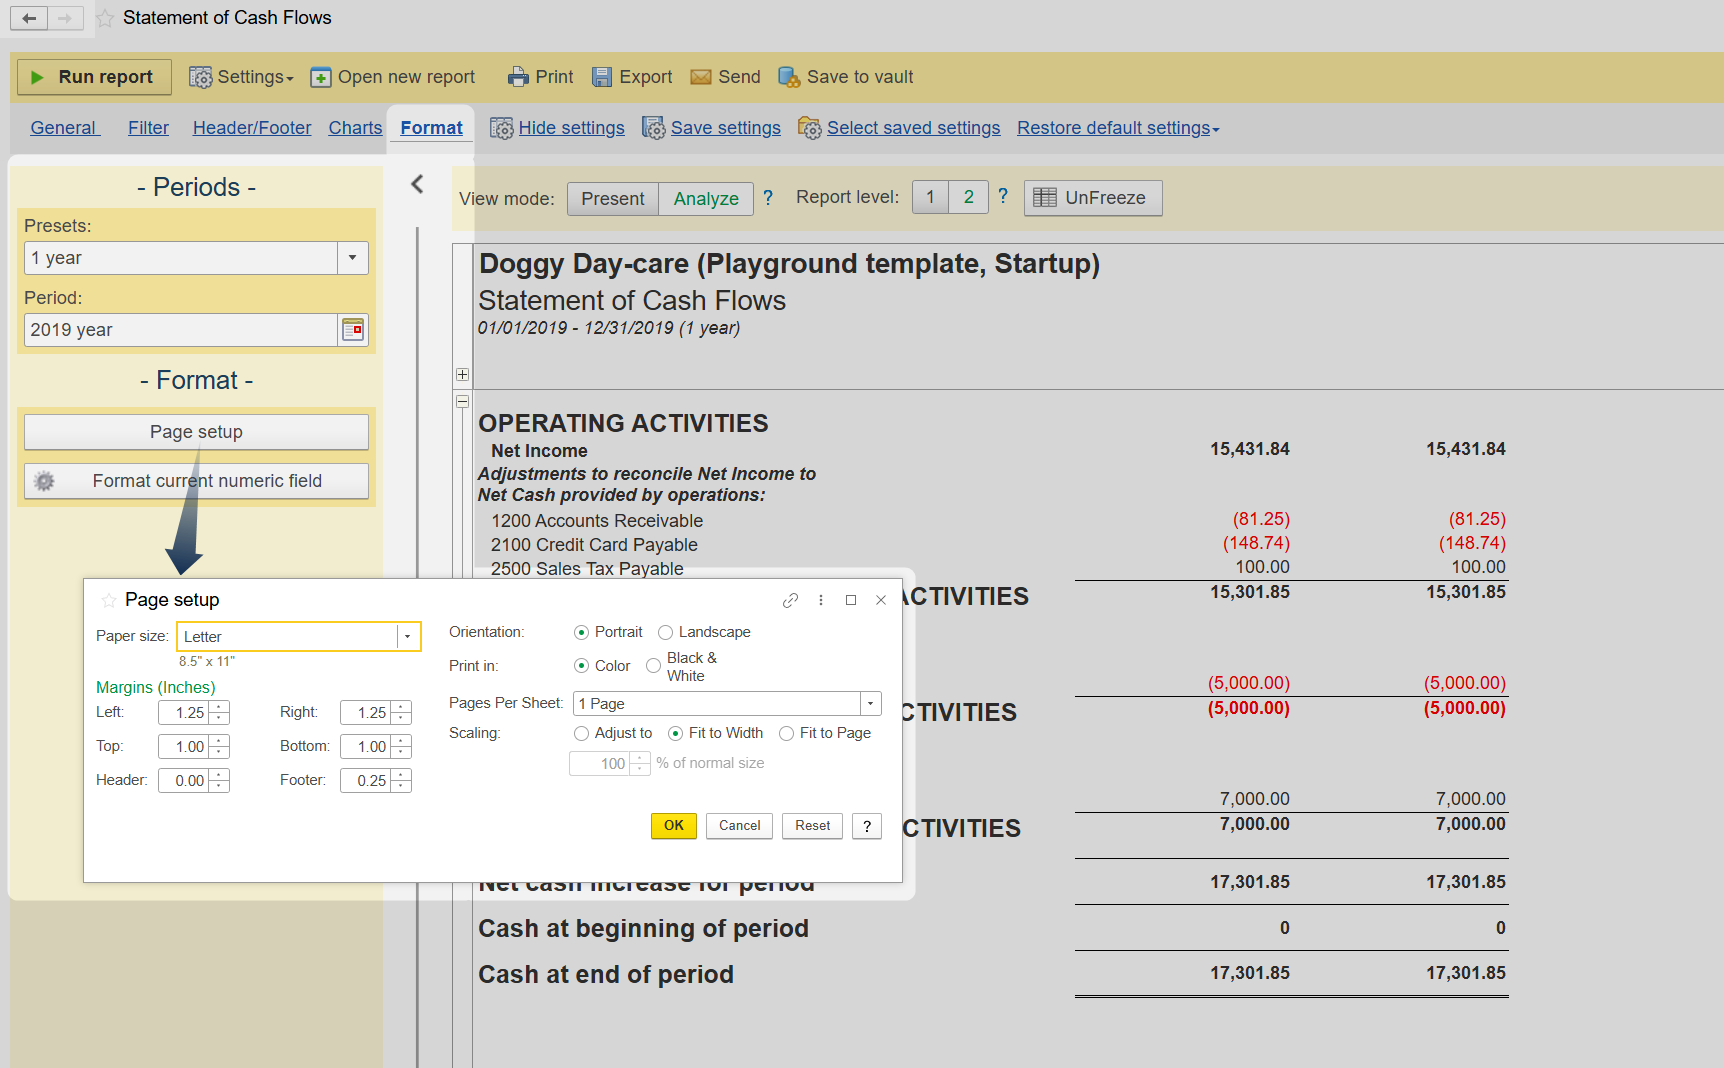The image size is (1724, 1068).
Task: Expand the Pages Per Sheet dropdown
Action: tap(870, 704)
